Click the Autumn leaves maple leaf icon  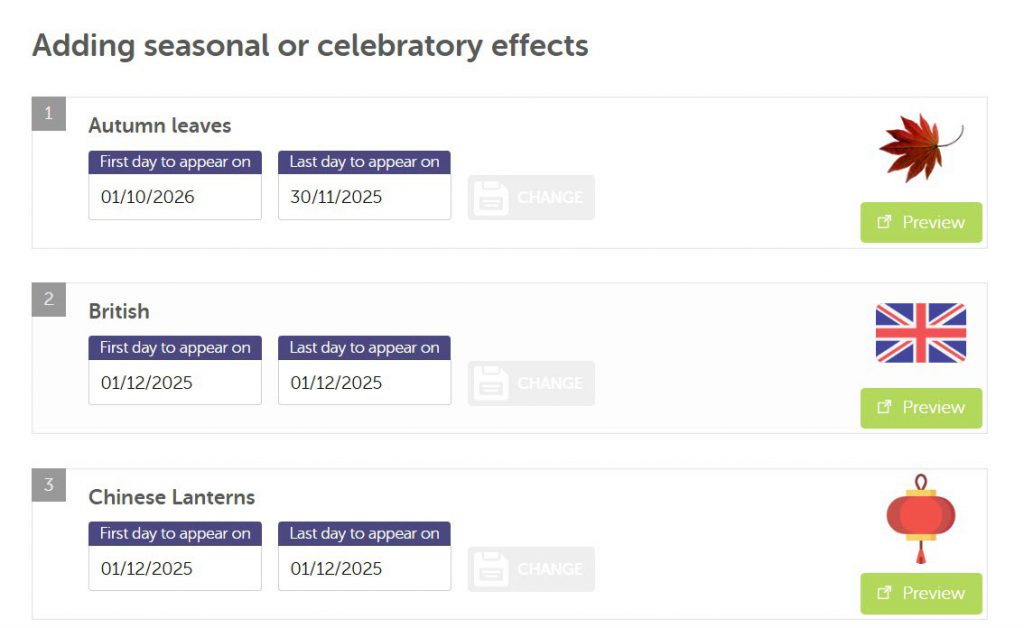point(920,147)
